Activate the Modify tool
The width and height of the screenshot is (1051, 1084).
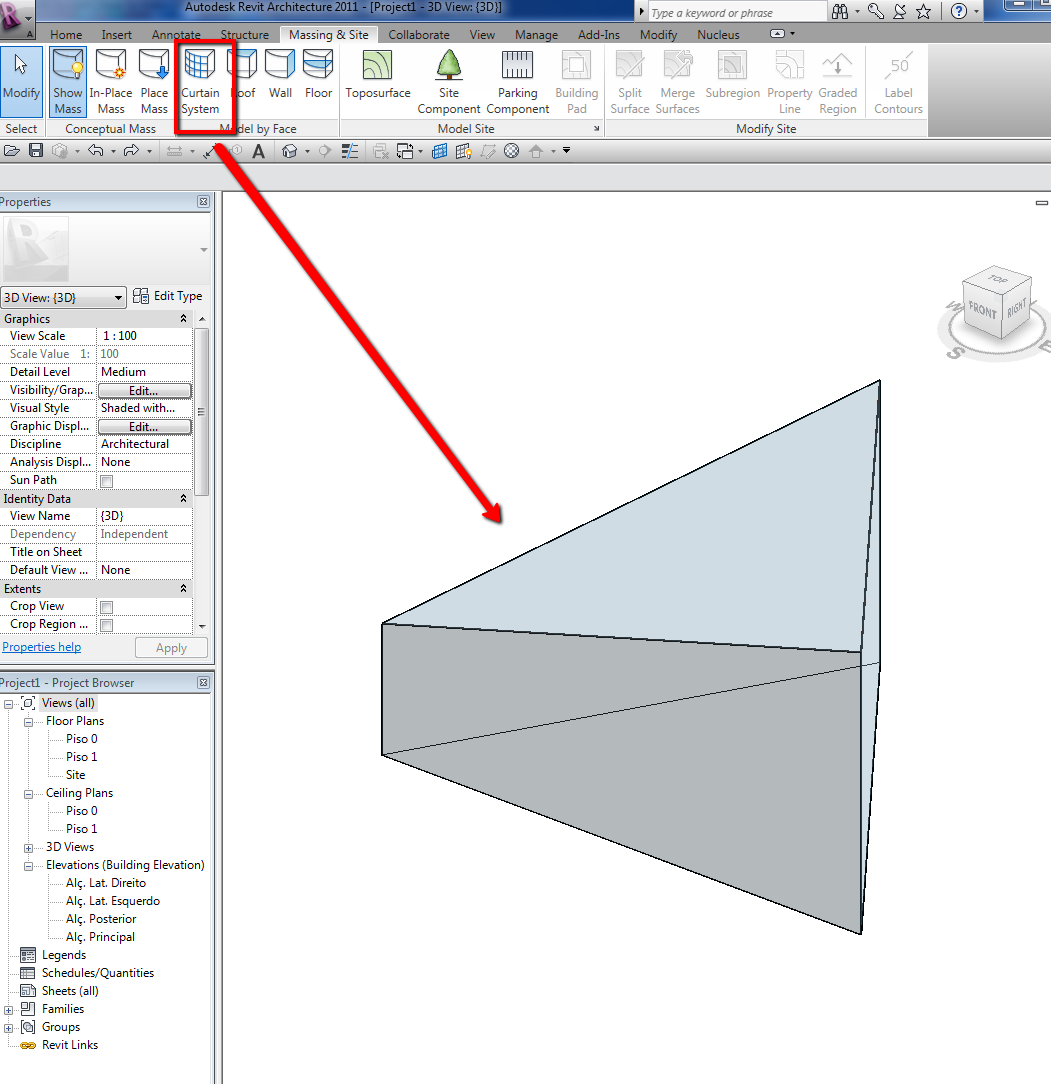[x=21, y=80]
